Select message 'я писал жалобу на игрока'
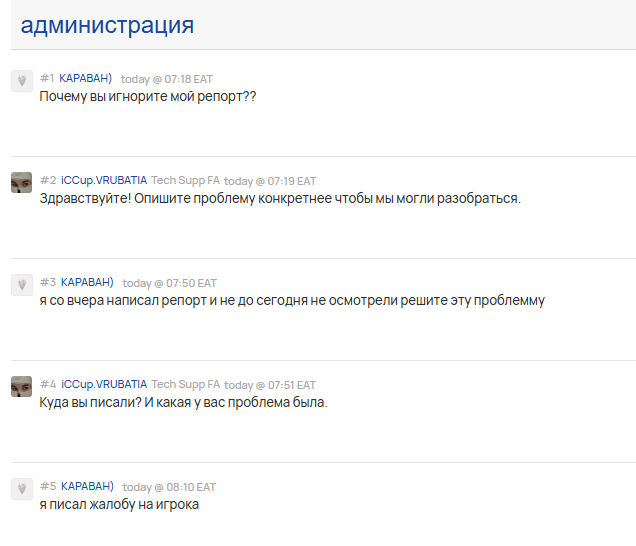Image resolution: width=636 pixels, height=546 pixels. (119, 505)
